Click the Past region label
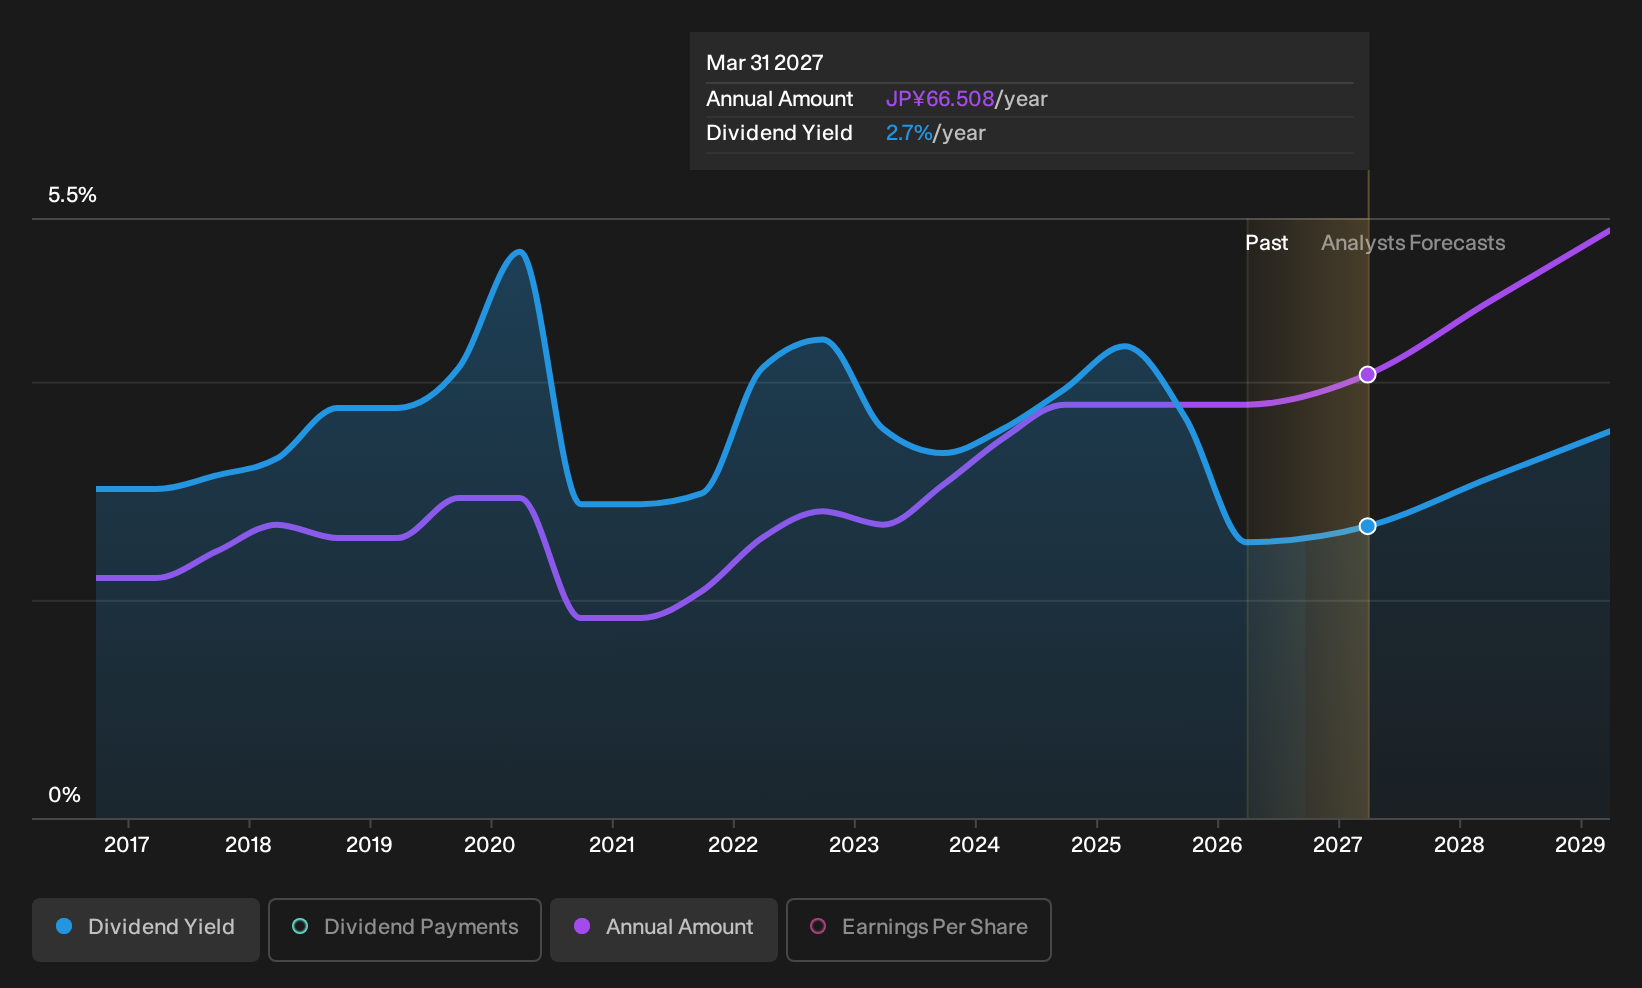Image resolution: width=1642 pixels, height=988 pixels. [1266, 243]
